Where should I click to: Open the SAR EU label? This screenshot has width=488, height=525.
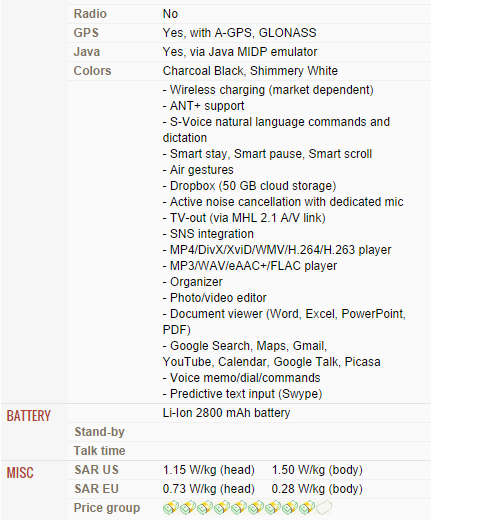[96, 489]
